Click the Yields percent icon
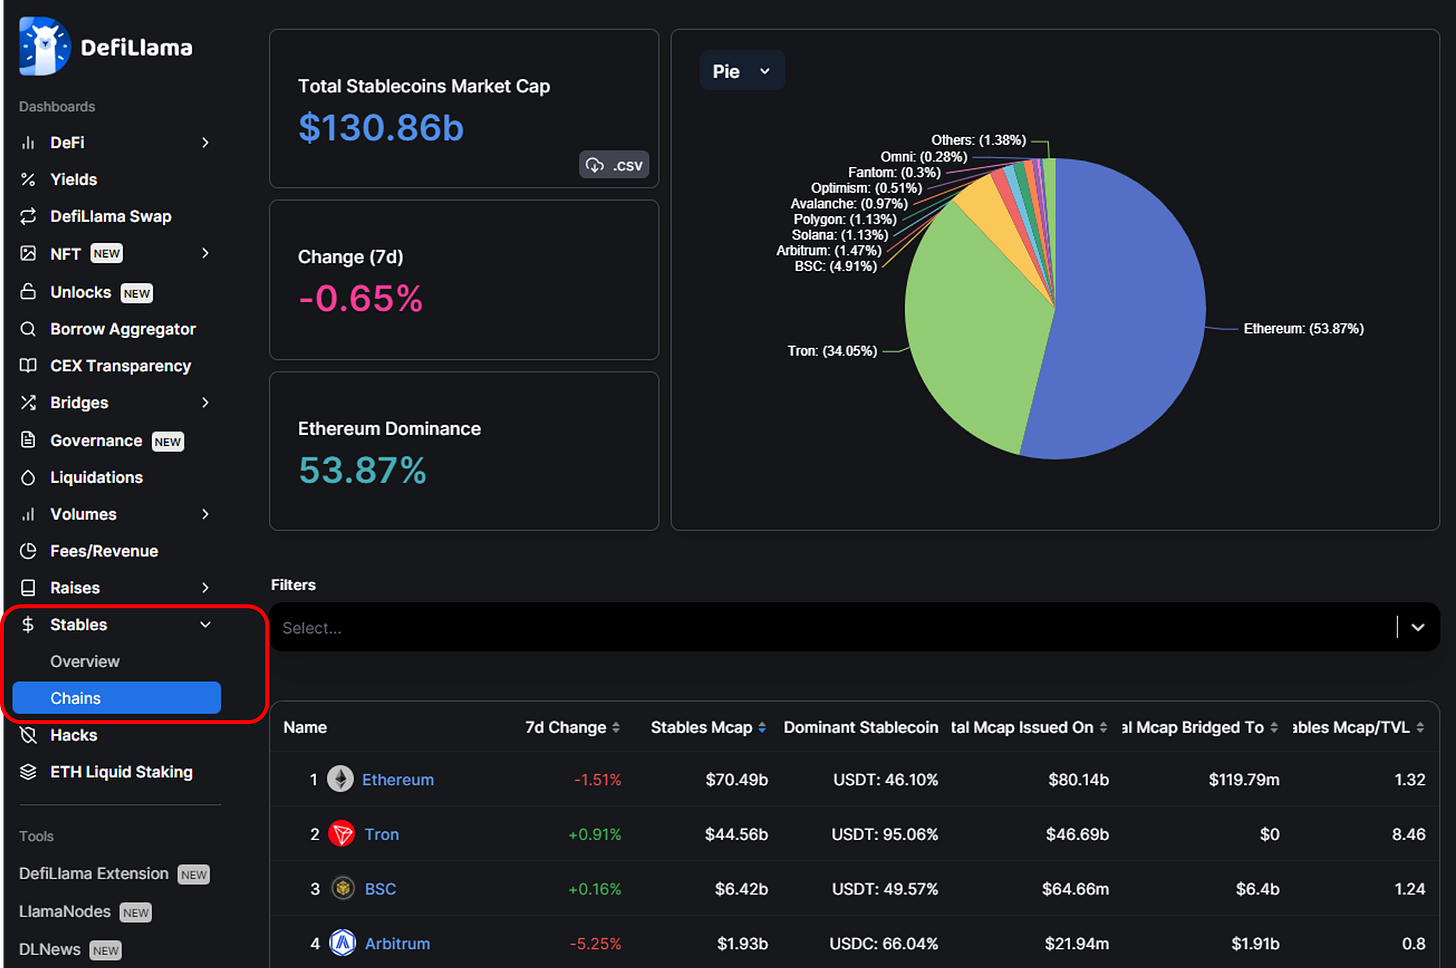The image size is (1456, 968). click(28, 180)
